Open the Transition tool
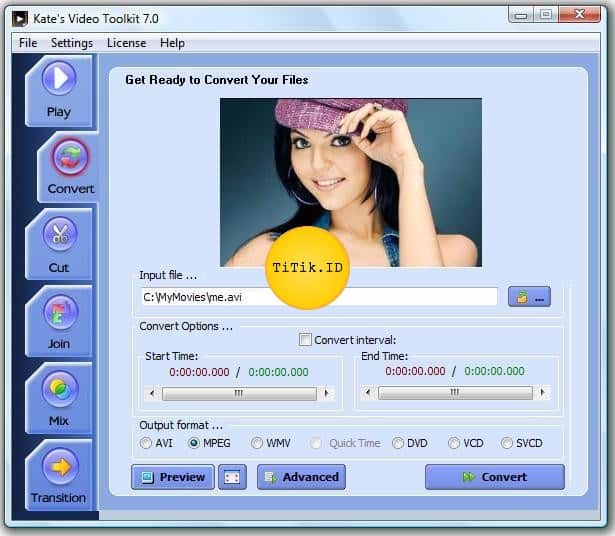Viewport: 615px width, 536px height. coord(59,475)
